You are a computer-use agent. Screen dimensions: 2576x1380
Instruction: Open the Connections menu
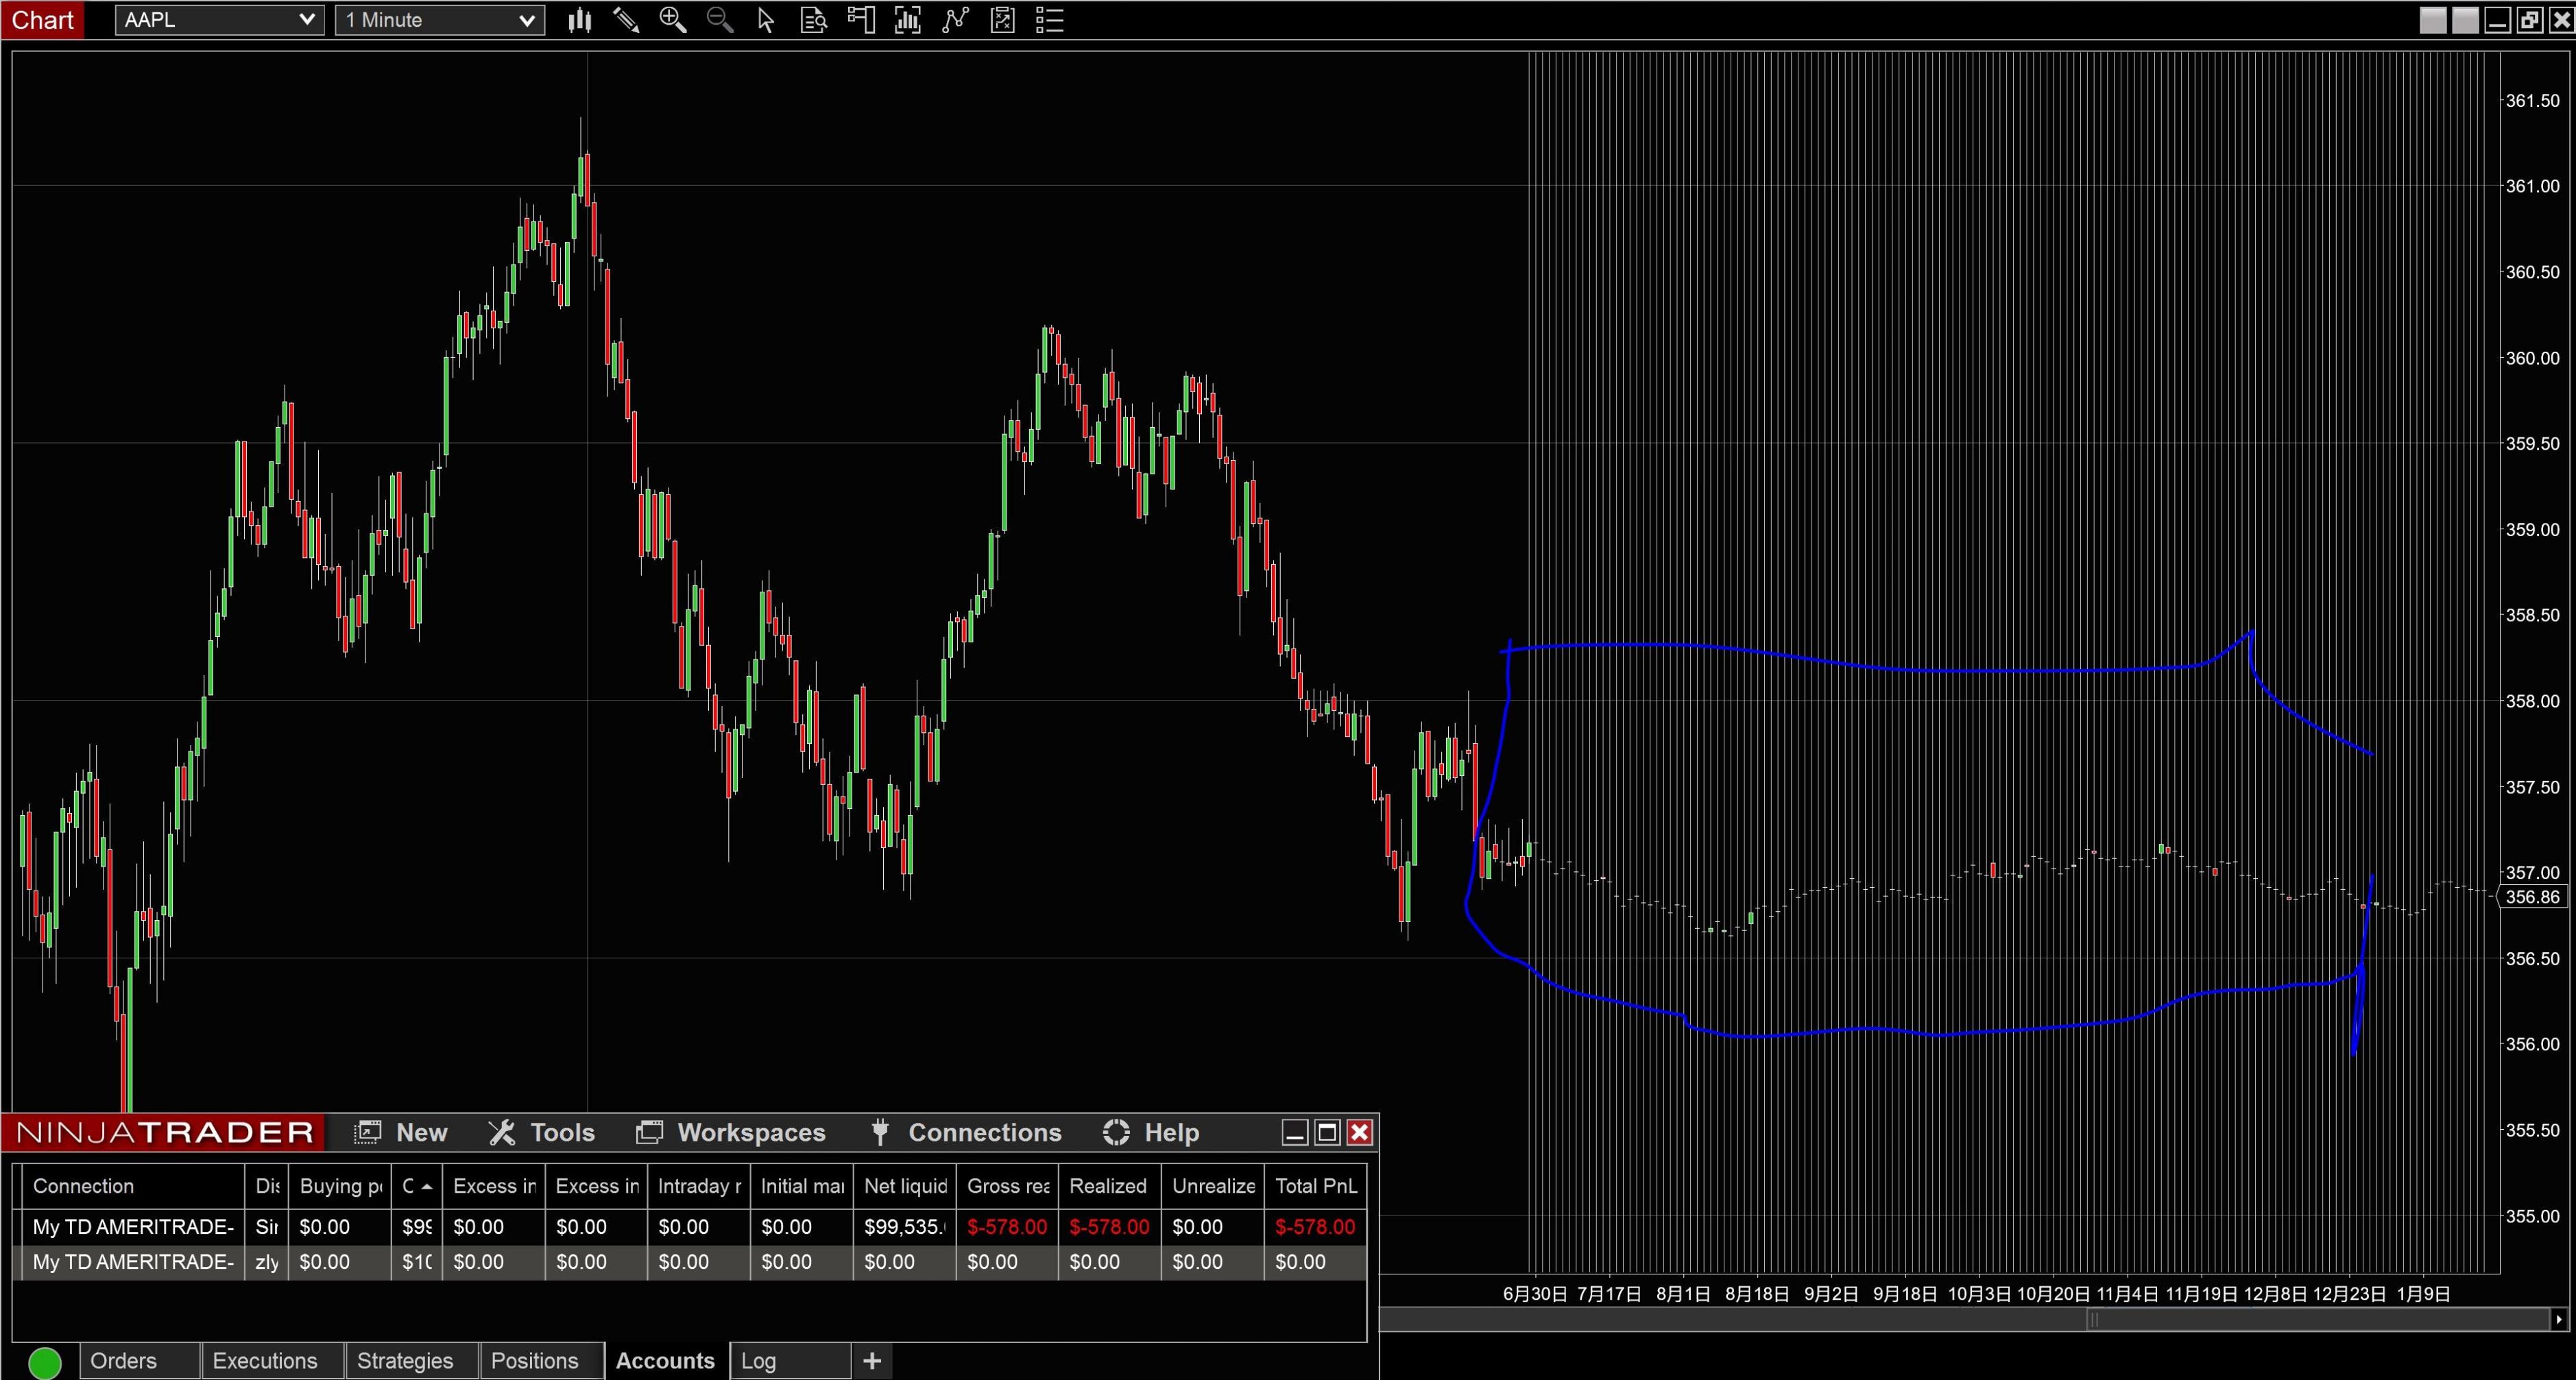[x=966, y=1133]
